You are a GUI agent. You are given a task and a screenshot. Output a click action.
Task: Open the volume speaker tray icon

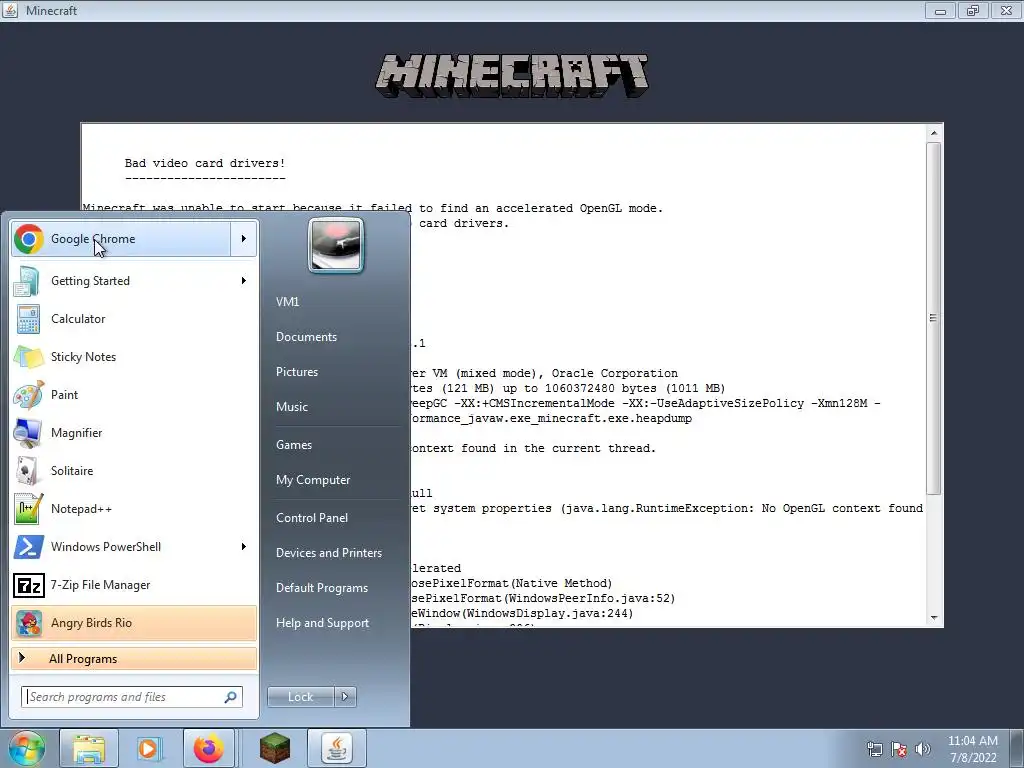tap(923, 749)
